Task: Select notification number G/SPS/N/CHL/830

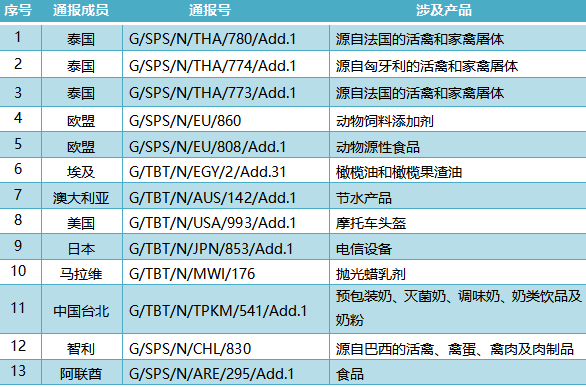Action: [190, 349]
